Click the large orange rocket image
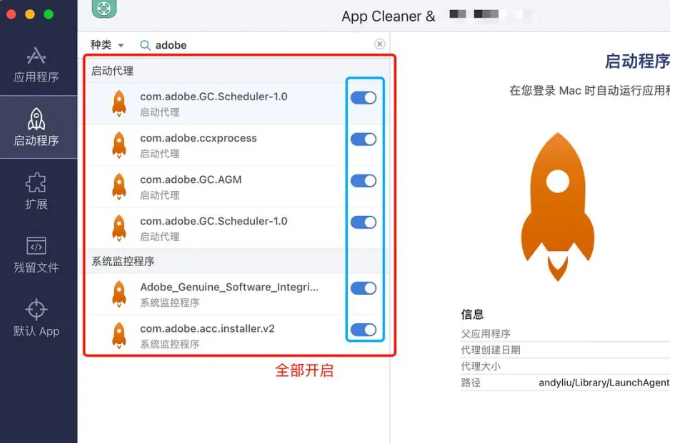This screenshot has width=698, height=443. click(x=557, y=207)
